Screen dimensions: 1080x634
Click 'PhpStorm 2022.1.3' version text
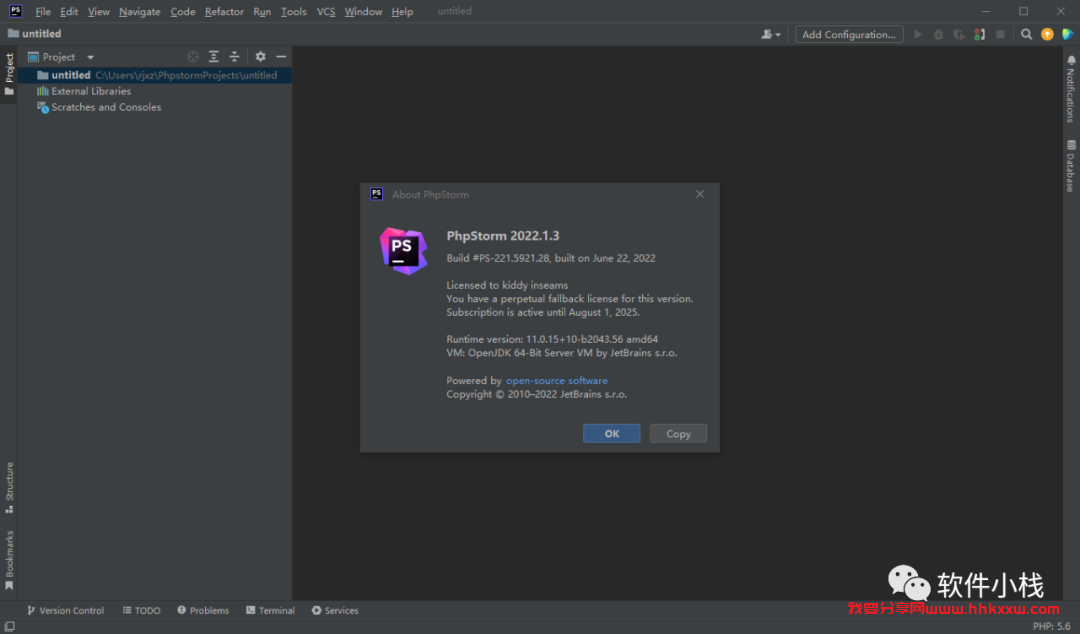pyautogui.click(x=503, y=236)
